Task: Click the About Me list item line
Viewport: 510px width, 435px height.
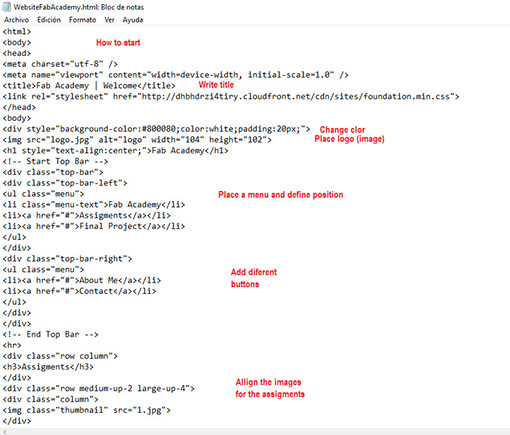Action: 82,280
